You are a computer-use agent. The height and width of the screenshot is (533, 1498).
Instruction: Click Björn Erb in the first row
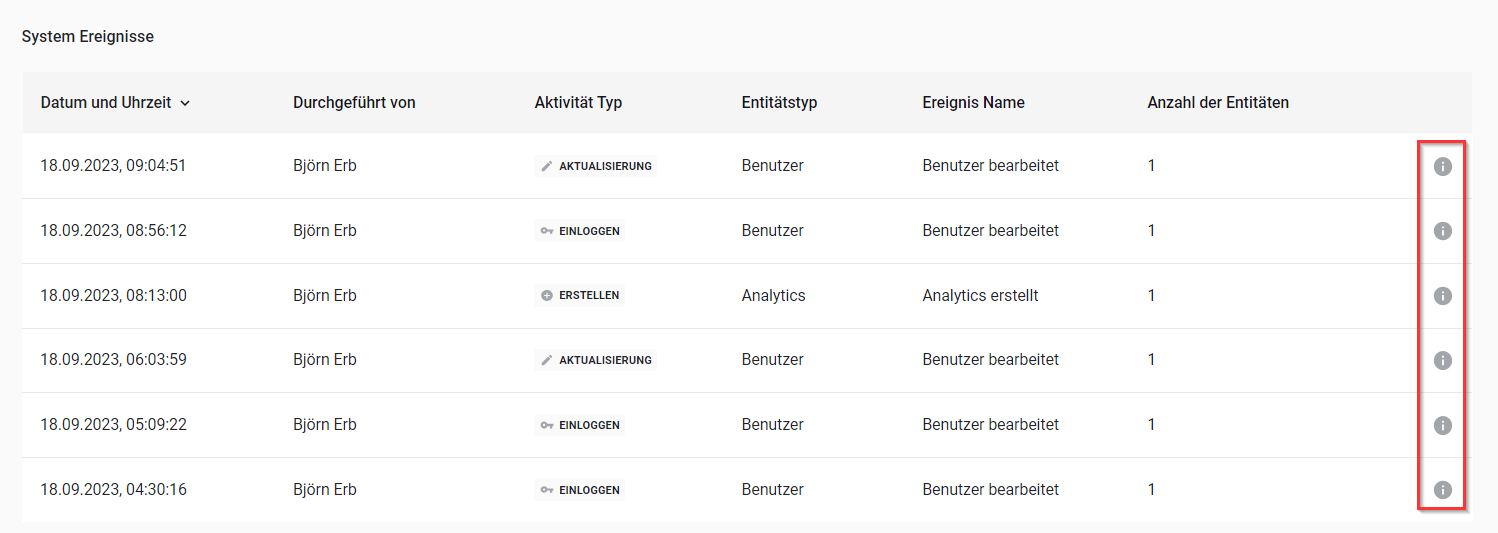[x=324, y=165]
